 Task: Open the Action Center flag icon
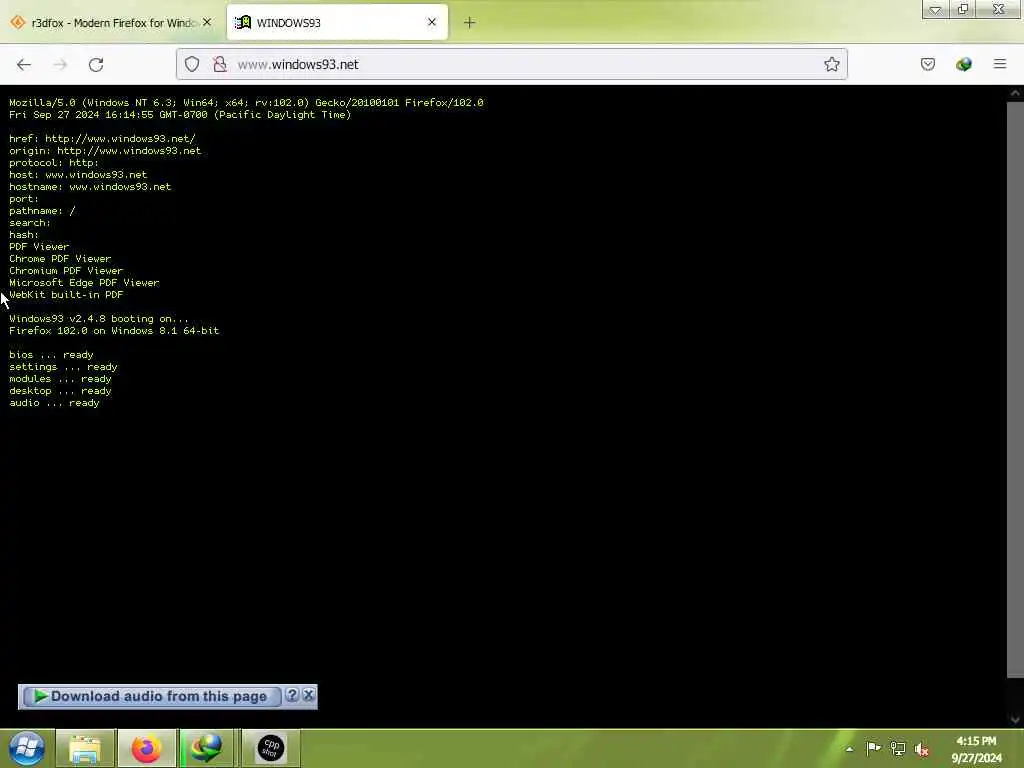point(873,748)
